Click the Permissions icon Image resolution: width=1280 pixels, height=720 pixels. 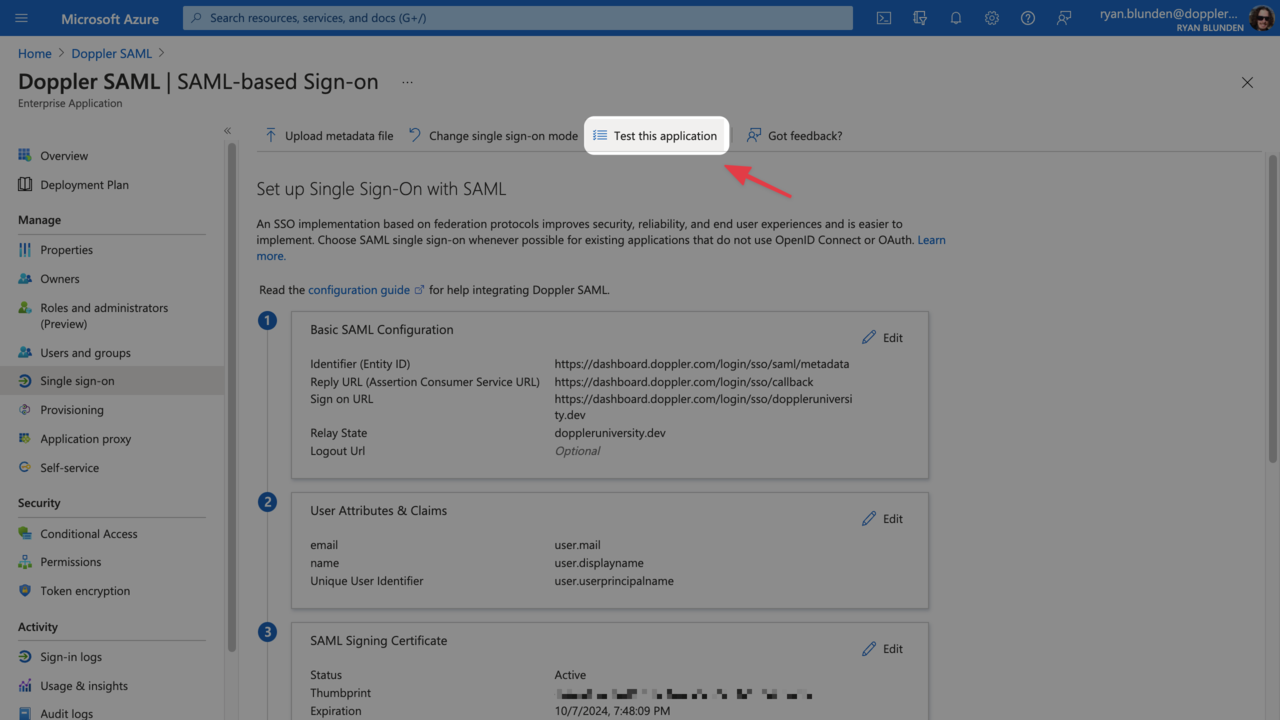point(25,561)
